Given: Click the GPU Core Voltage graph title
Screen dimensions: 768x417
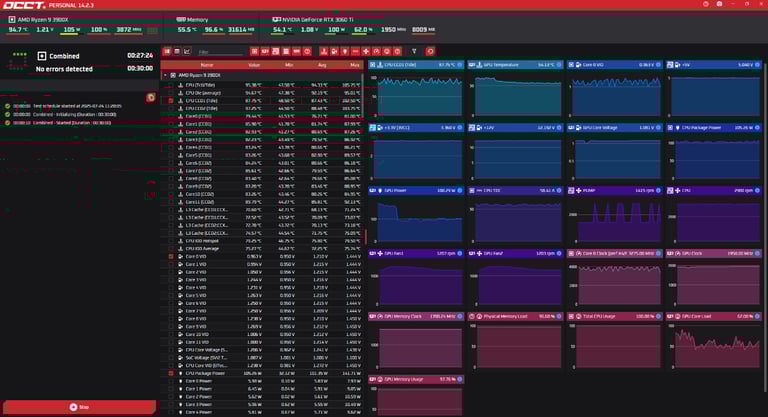Looking at the screenshot, I should pyautogui.click(x=600, y=127).
